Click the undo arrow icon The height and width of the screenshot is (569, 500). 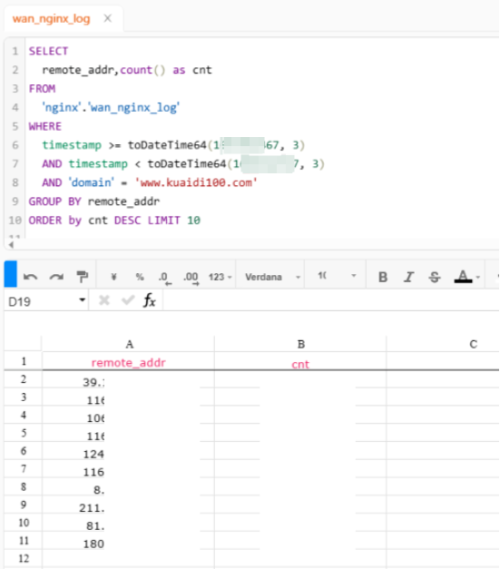[30, 277]
